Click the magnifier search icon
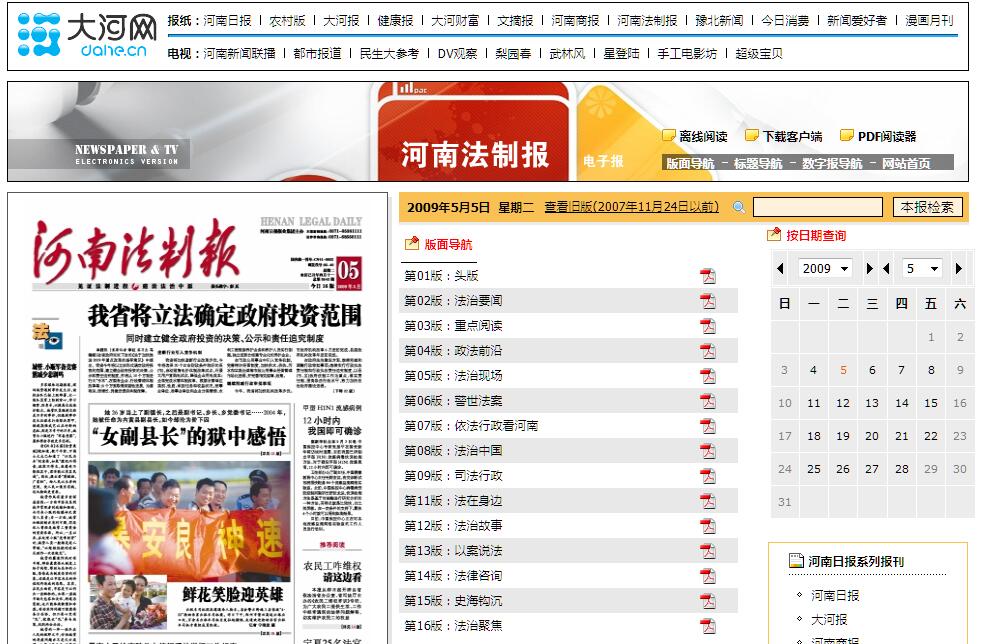This screenshot has height=644, width=986. point(740,207)
